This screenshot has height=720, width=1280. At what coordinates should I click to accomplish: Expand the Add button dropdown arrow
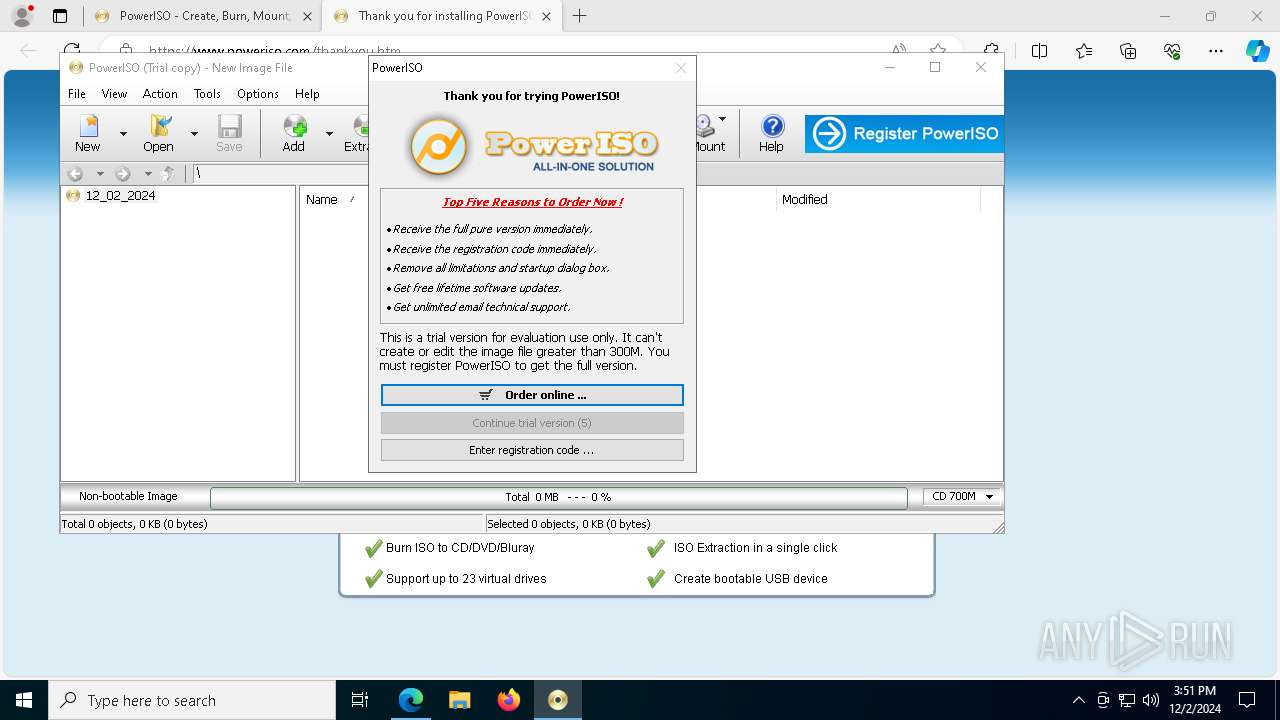[329, 134]
